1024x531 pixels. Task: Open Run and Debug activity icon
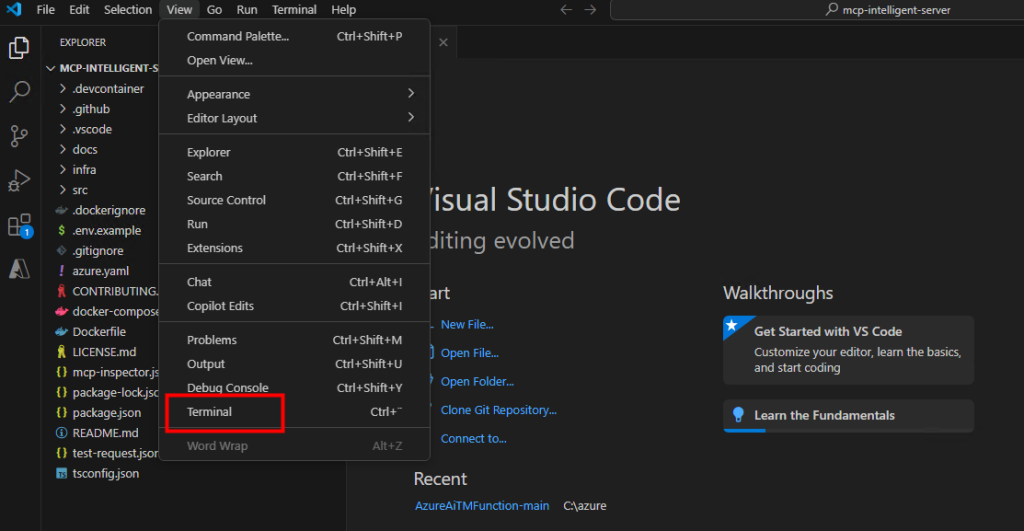pos(19,180)
